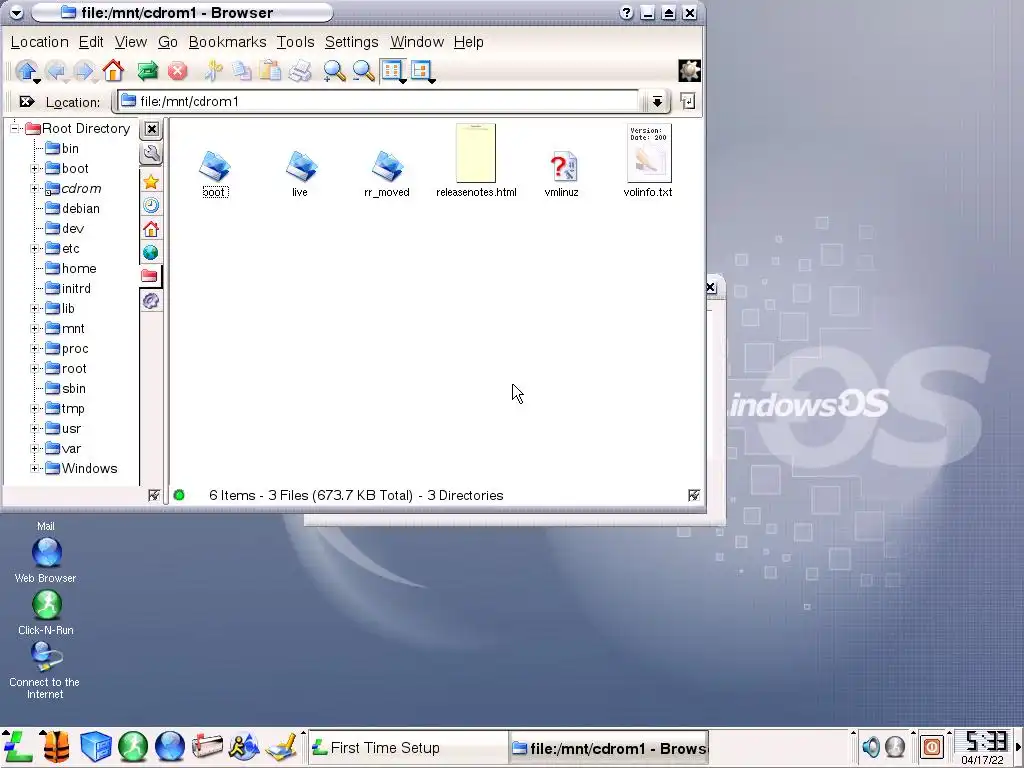1024x768 pixels.
Task: Click the animated gear icon
Action: [689, 71]
